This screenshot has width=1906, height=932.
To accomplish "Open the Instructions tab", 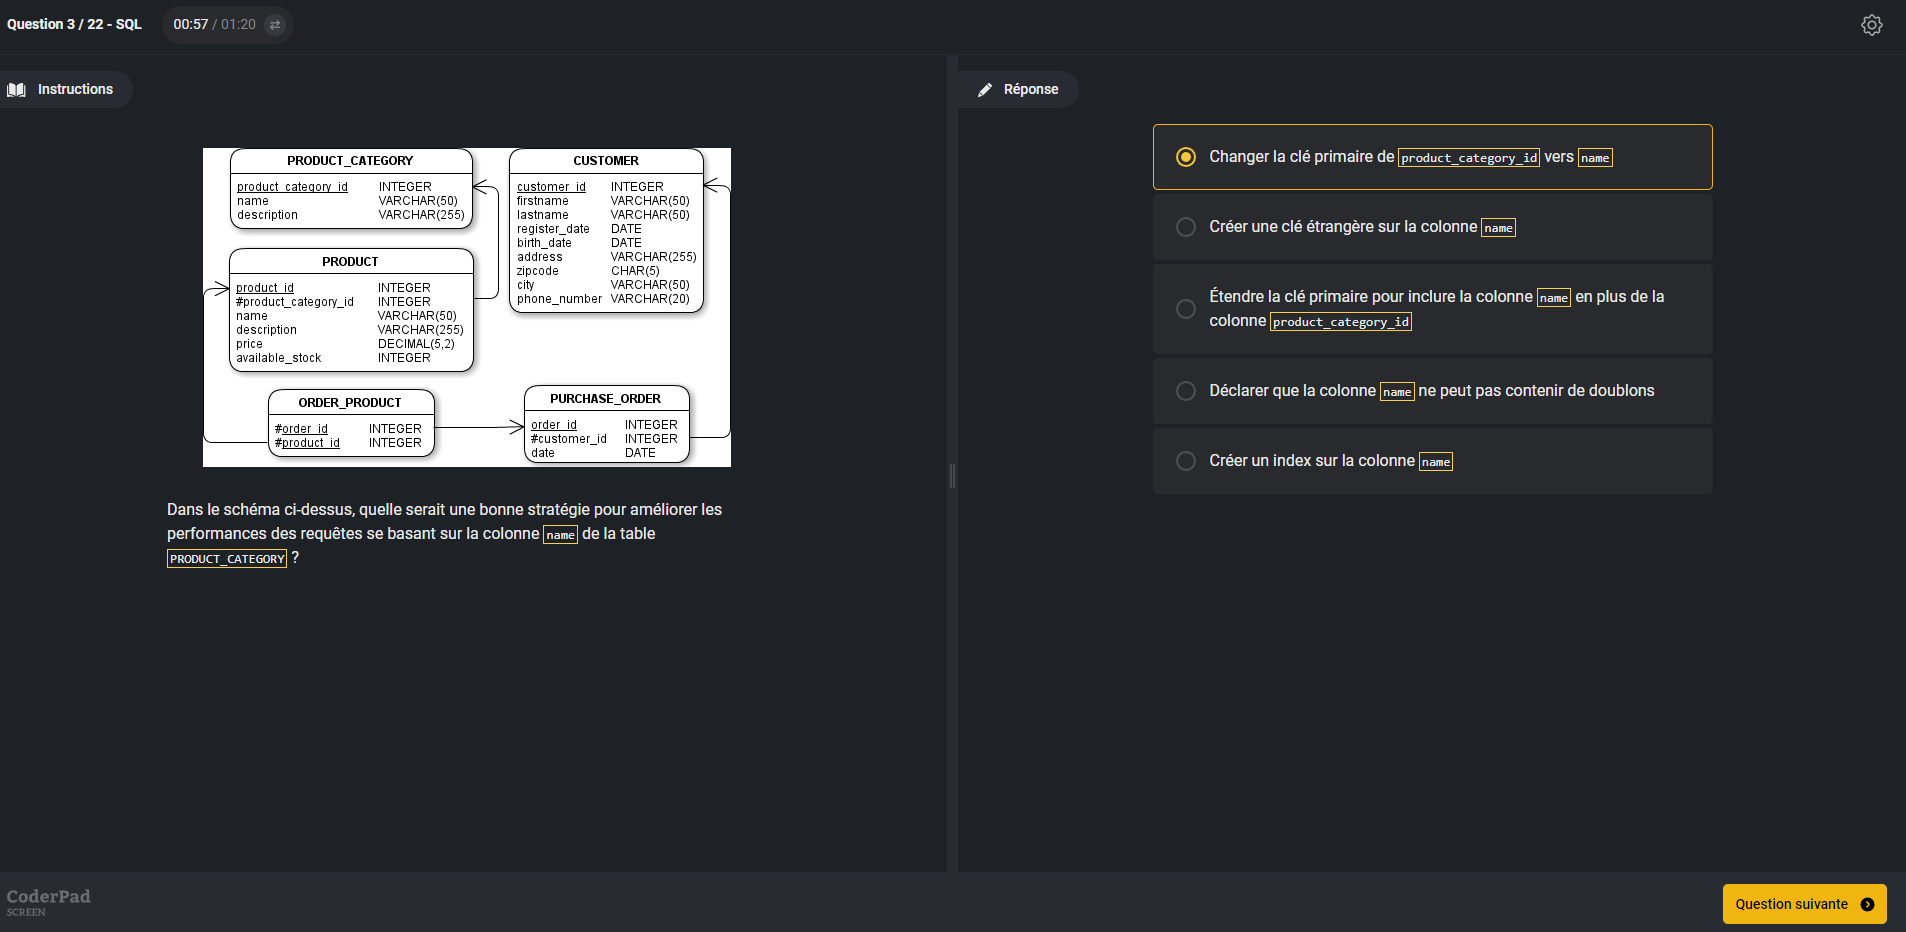I will click(65, 90).
